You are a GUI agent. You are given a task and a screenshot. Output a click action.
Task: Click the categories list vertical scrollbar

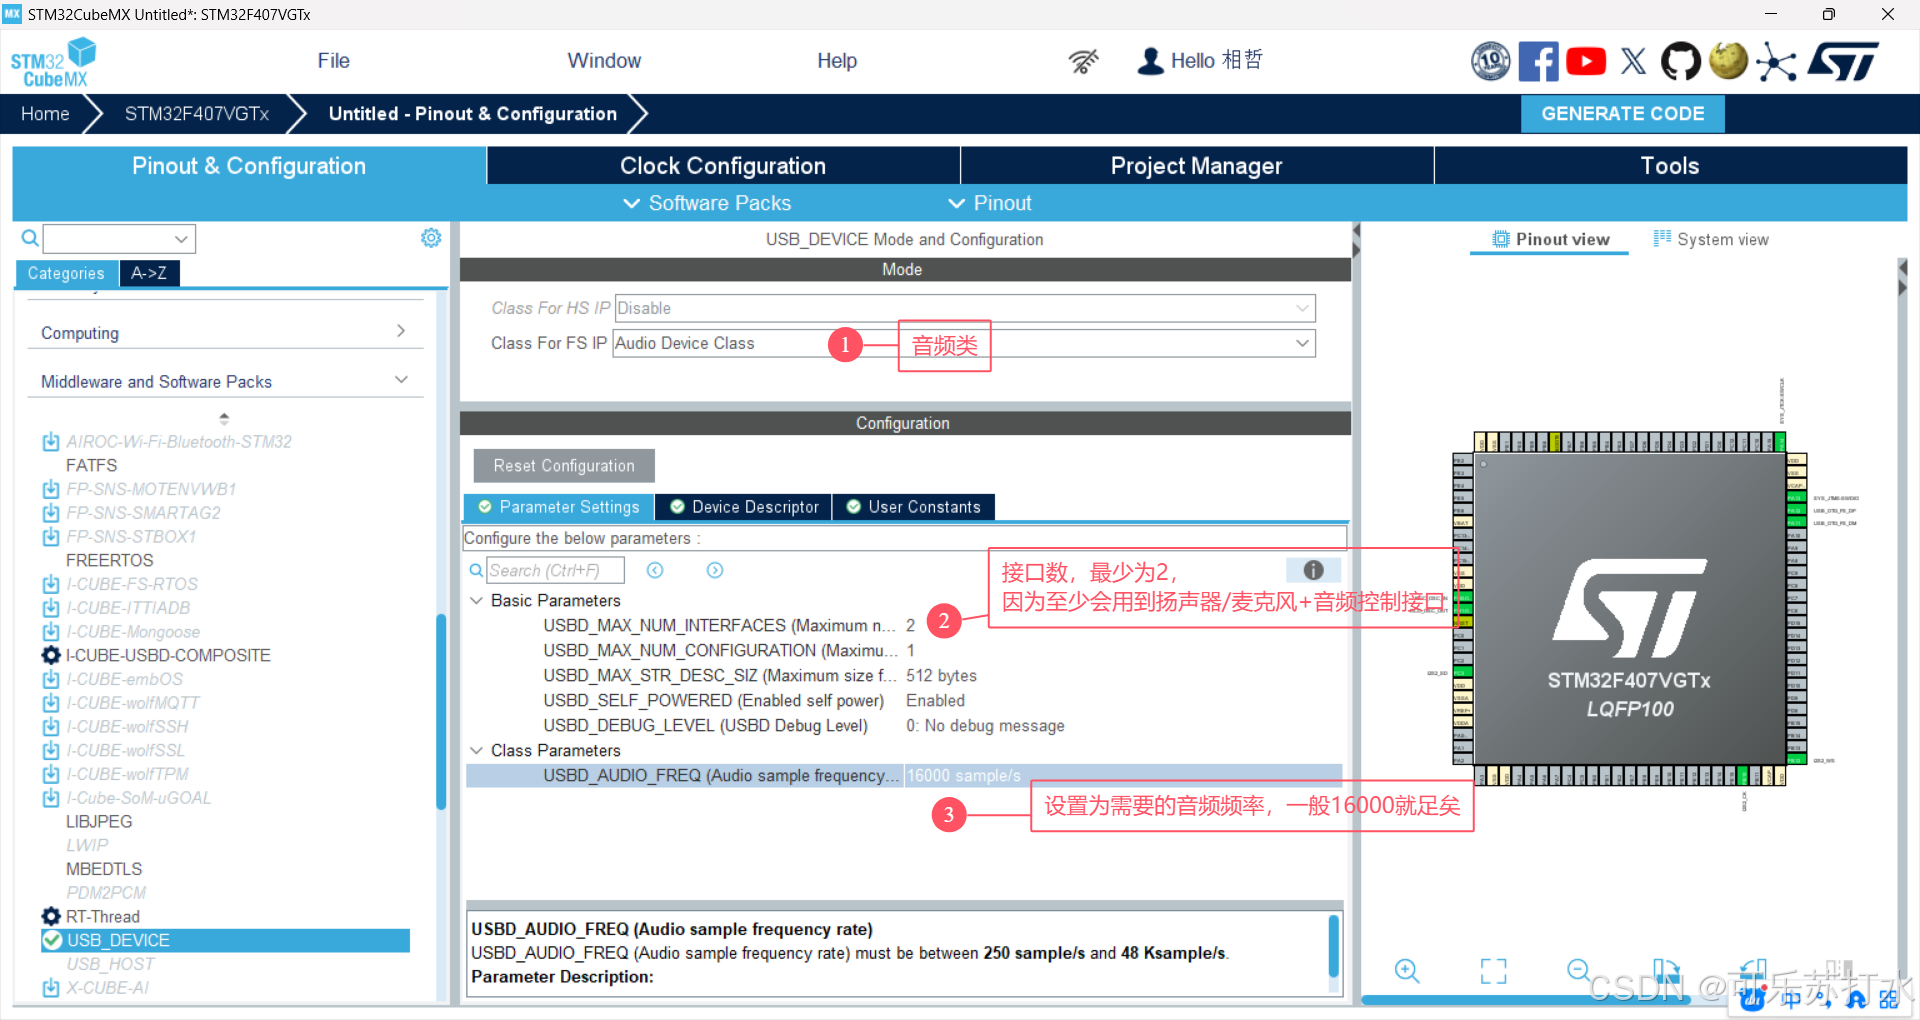441,710
